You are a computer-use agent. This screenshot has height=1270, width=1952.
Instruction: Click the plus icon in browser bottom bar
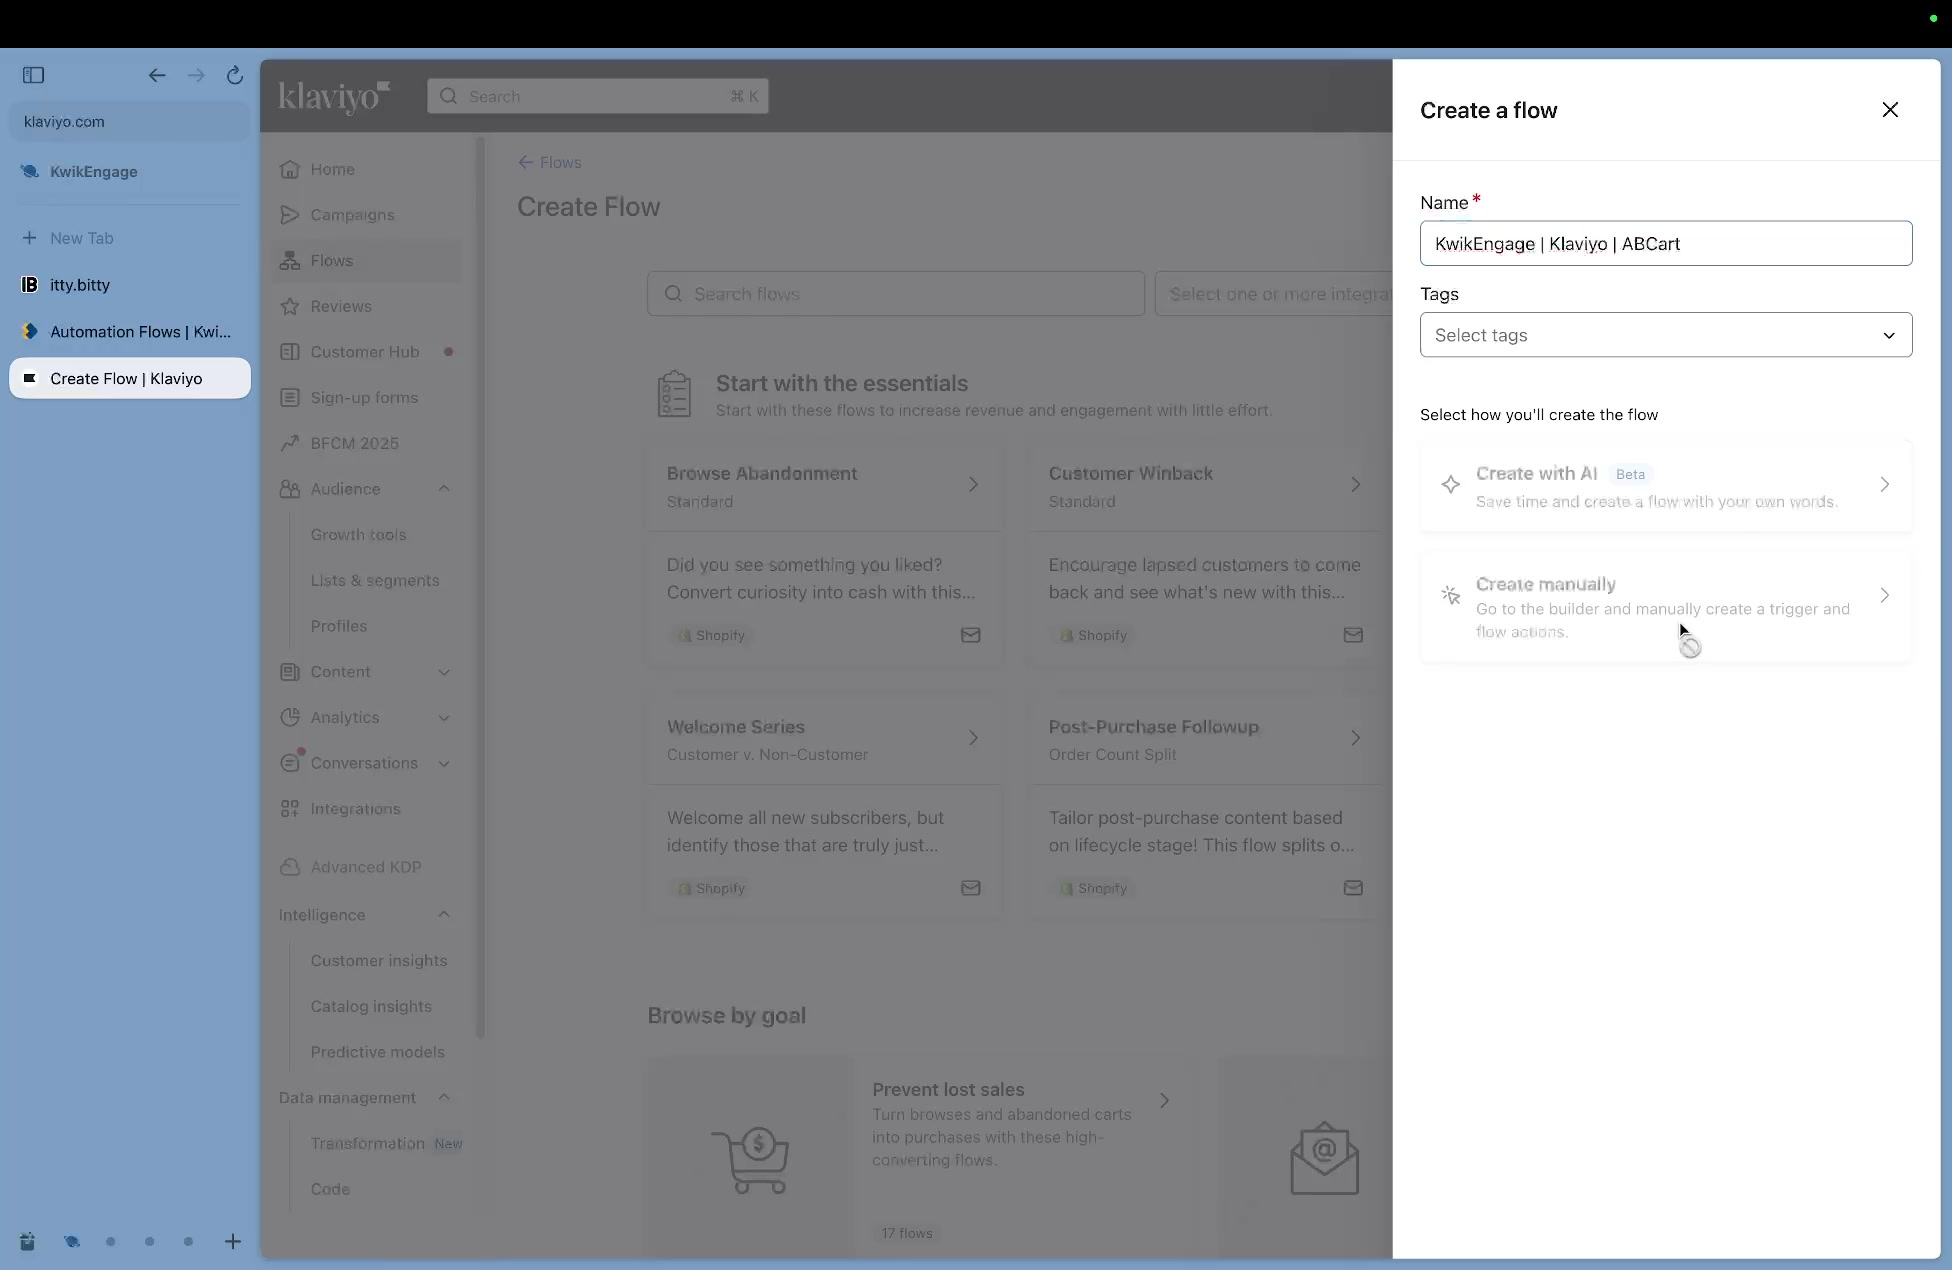coord(232,1241)
